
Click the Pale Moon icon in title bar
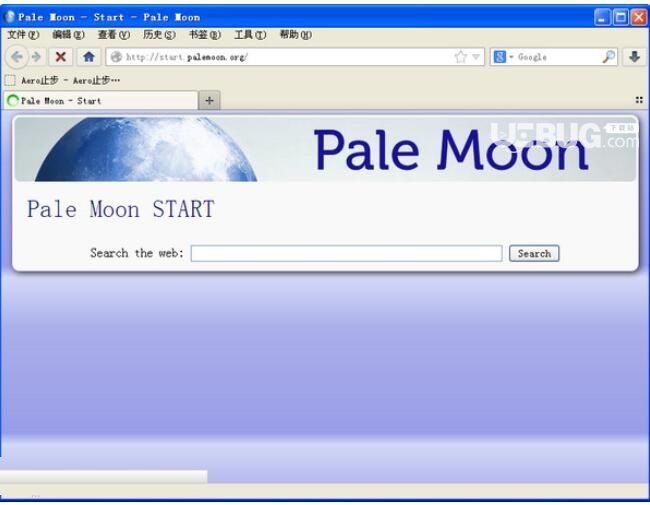10,17
